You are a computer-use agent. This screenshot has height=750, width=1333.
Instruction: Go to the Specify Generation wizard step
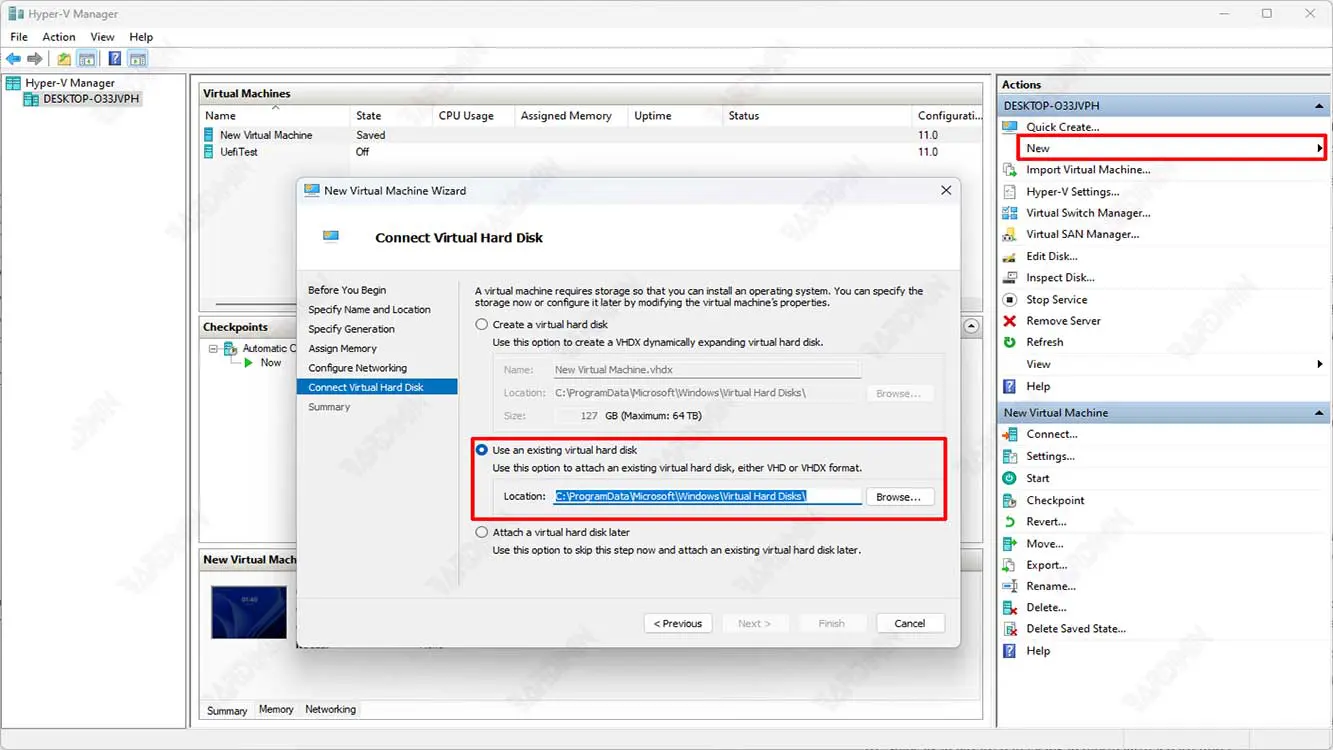[351, 329]
